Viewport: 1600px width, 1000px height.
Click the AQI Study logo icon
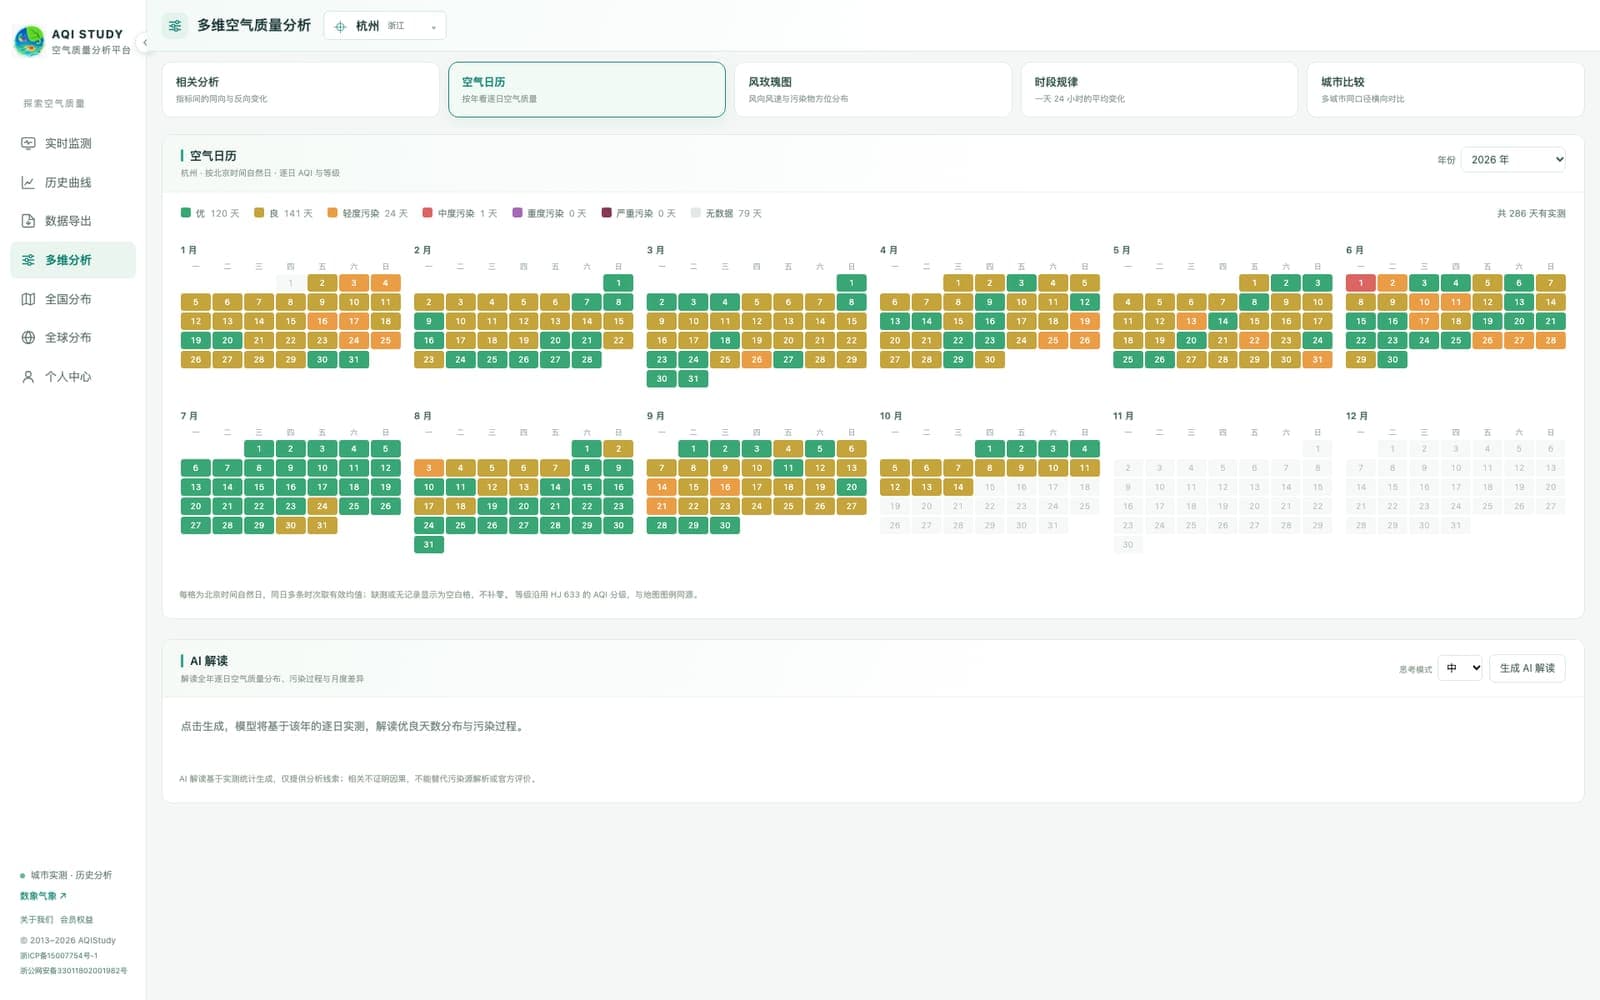[29, 41]
